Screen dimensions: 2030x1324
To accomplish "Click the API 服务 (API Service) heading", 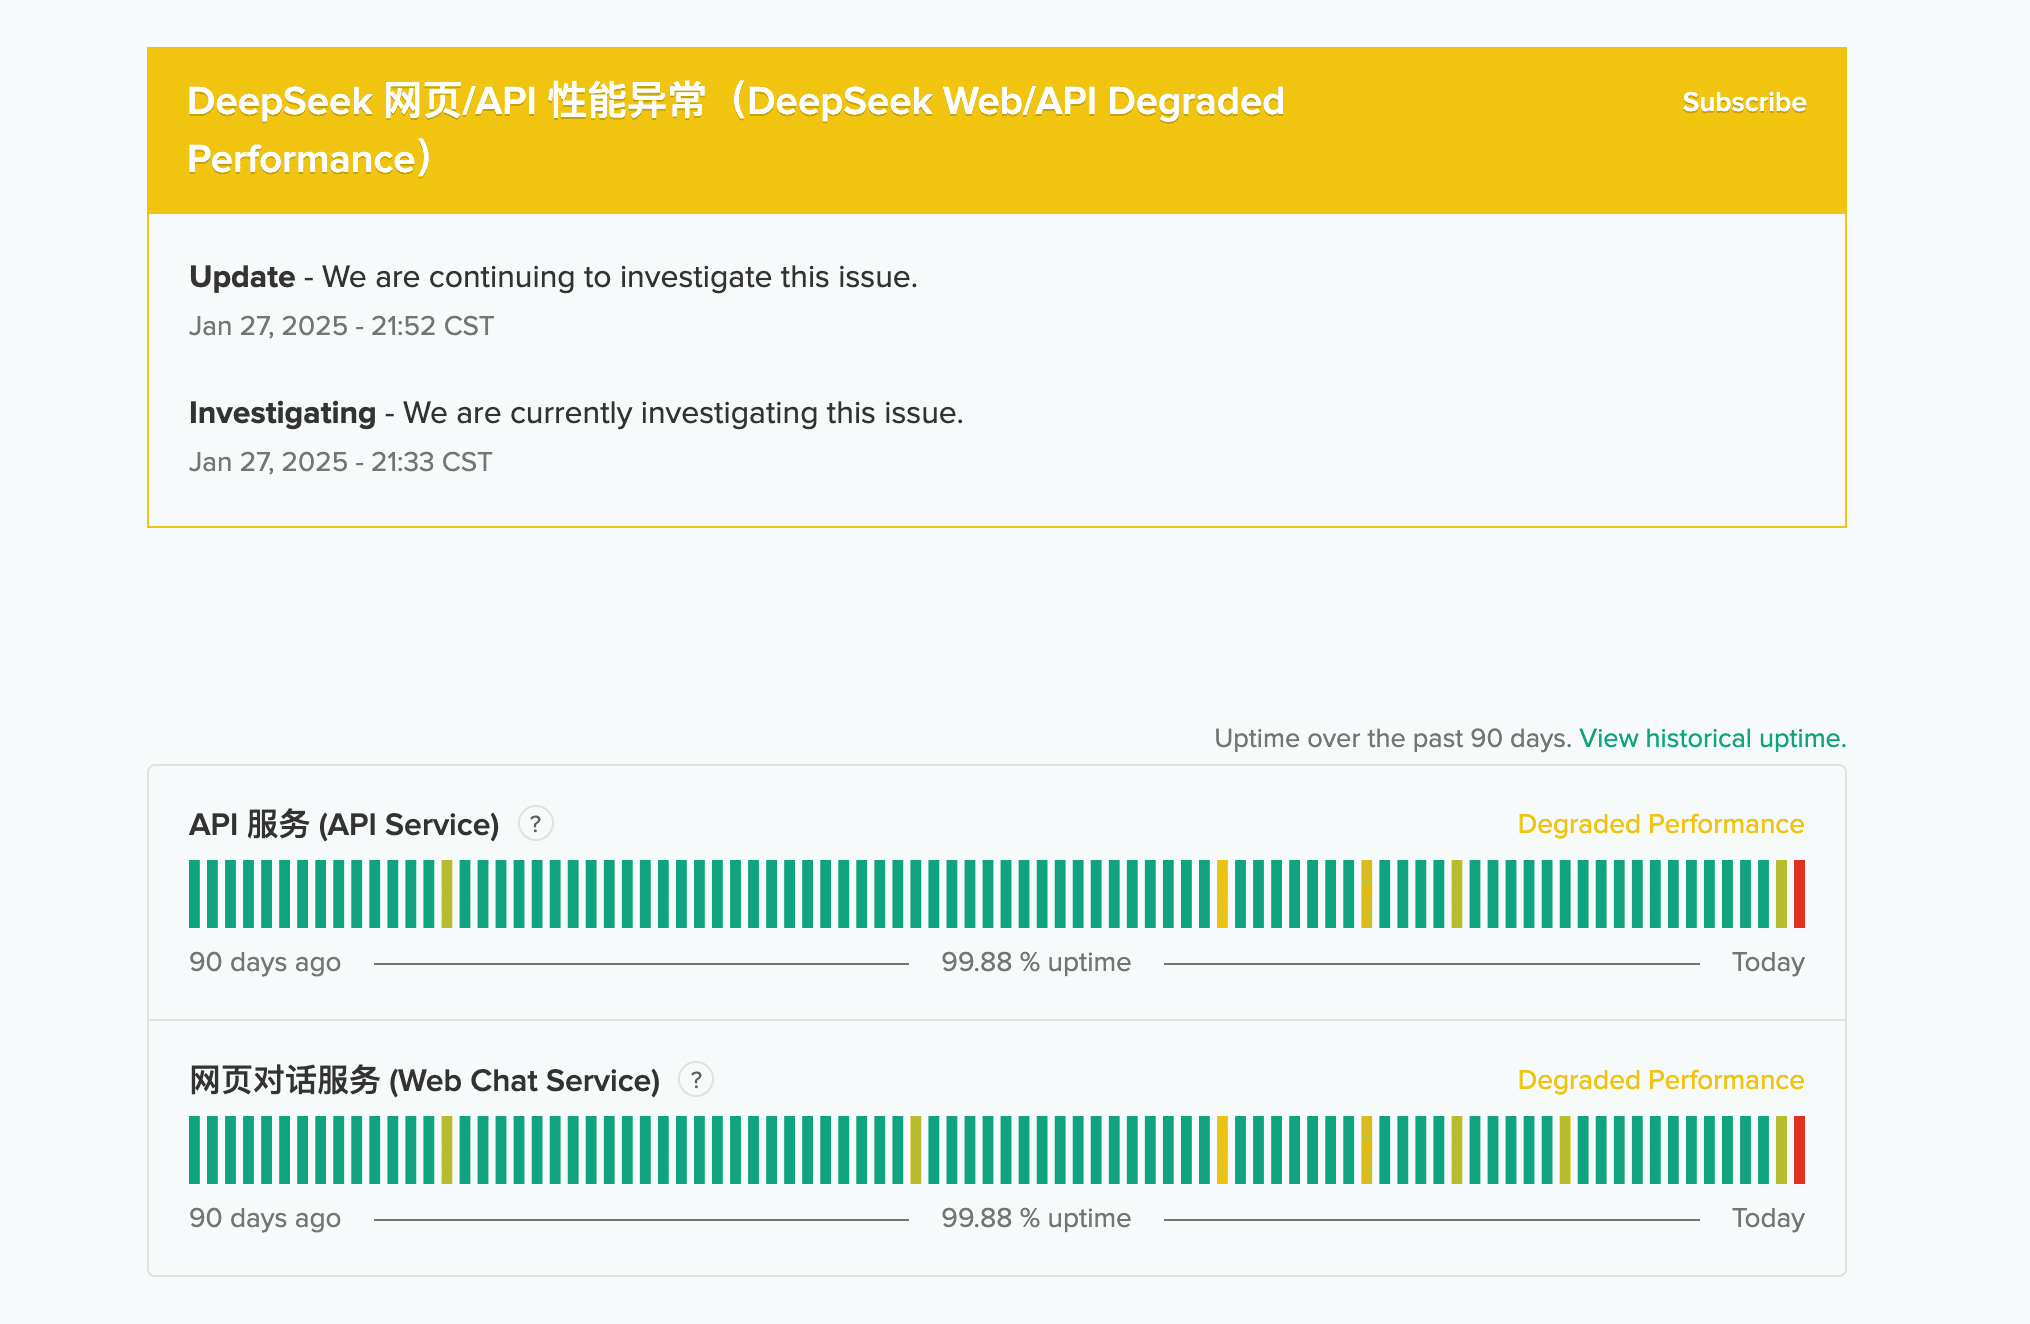I will 344,824.
